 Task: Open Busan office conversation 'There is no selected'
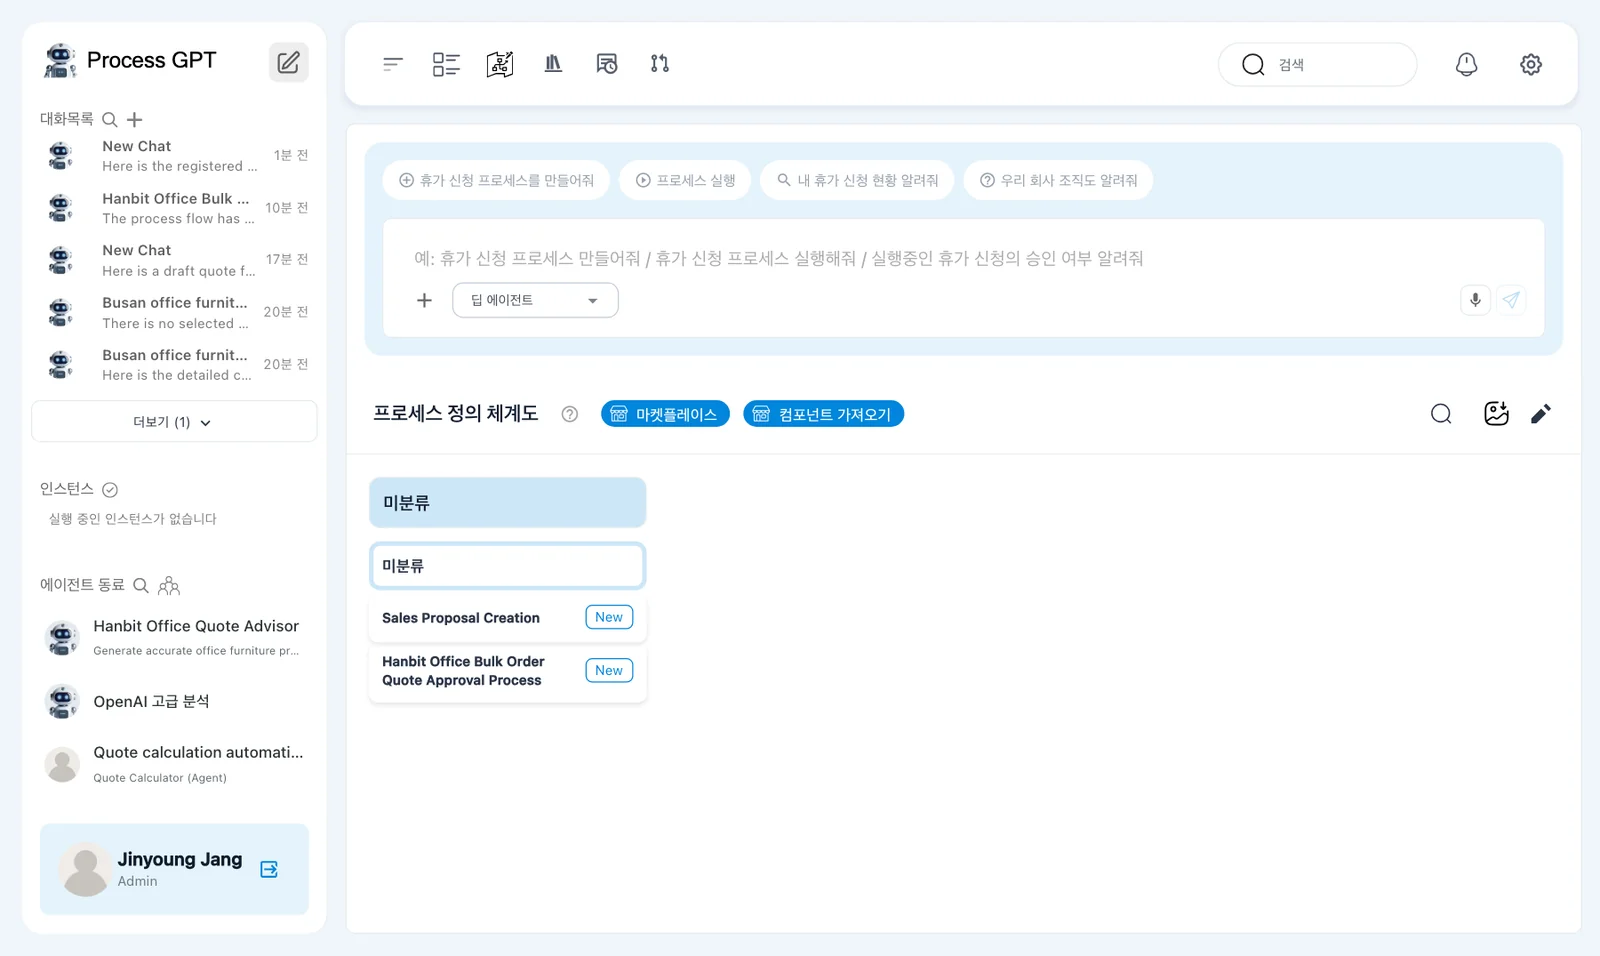[175, 313]
